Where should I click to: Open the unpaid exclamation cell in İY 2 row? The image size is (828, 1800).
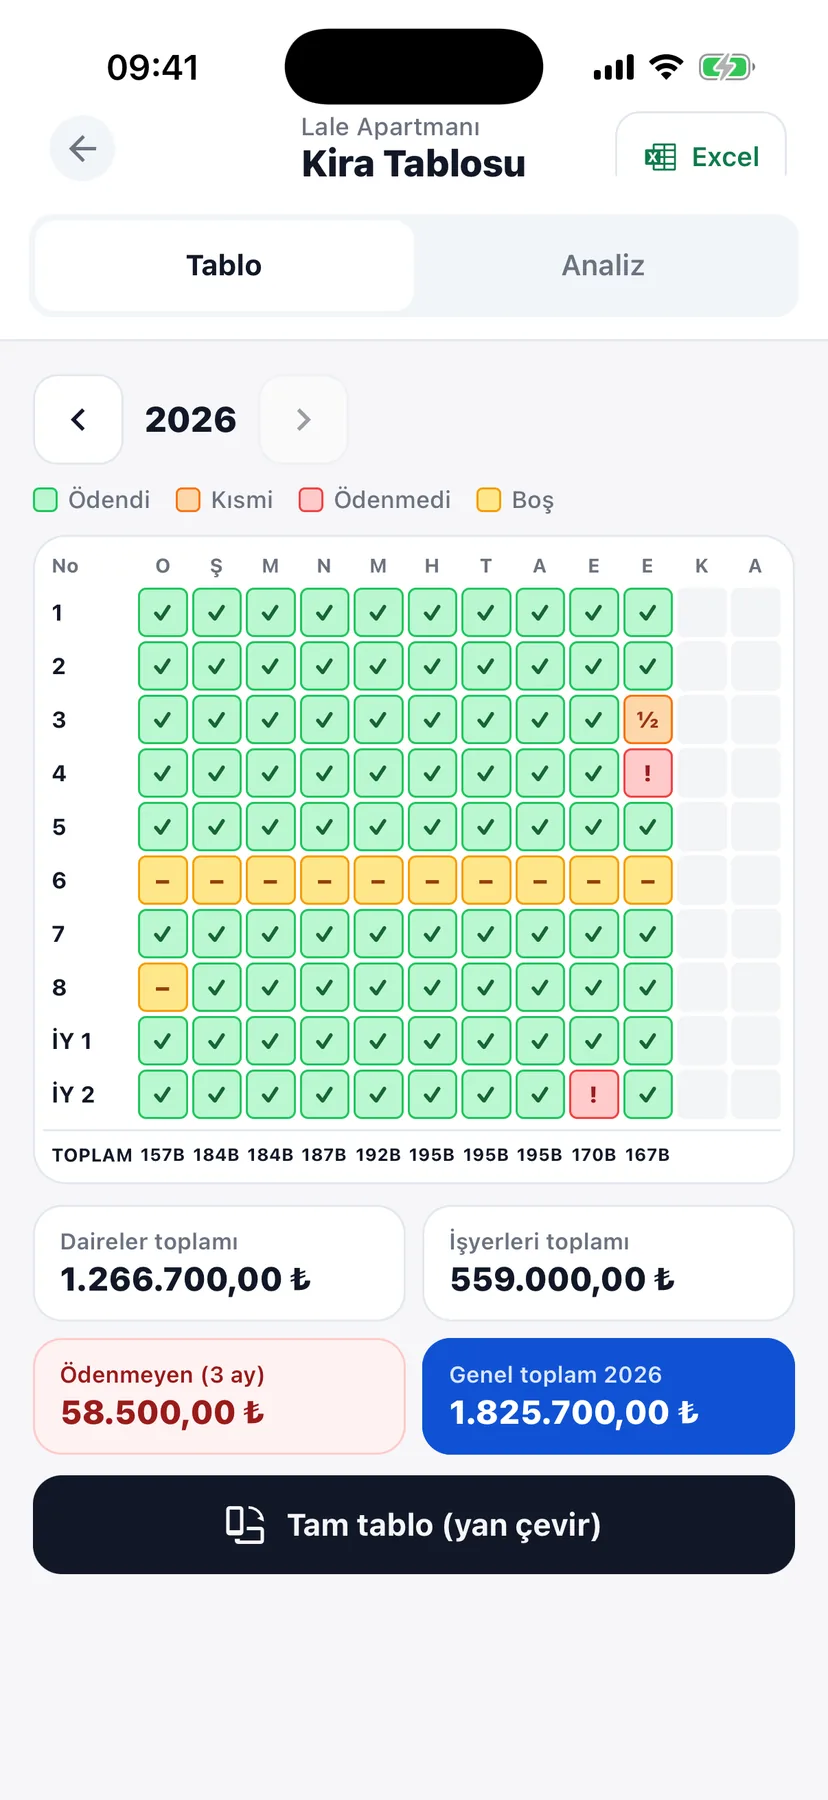[x=594, y=1094]
